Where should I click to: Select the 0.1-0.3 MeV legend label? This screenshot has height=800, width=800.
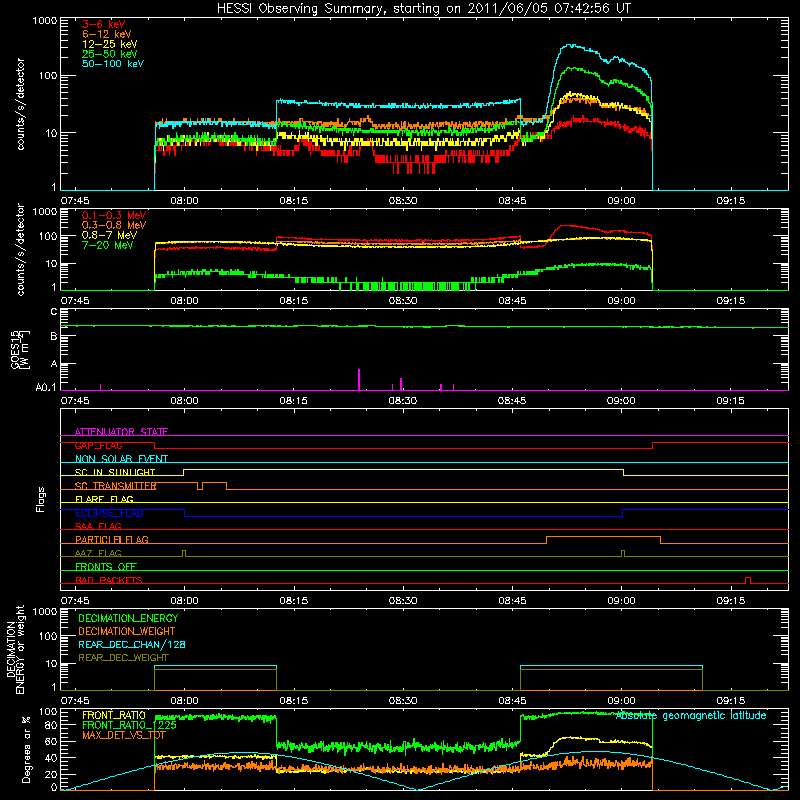click(114, 215)
